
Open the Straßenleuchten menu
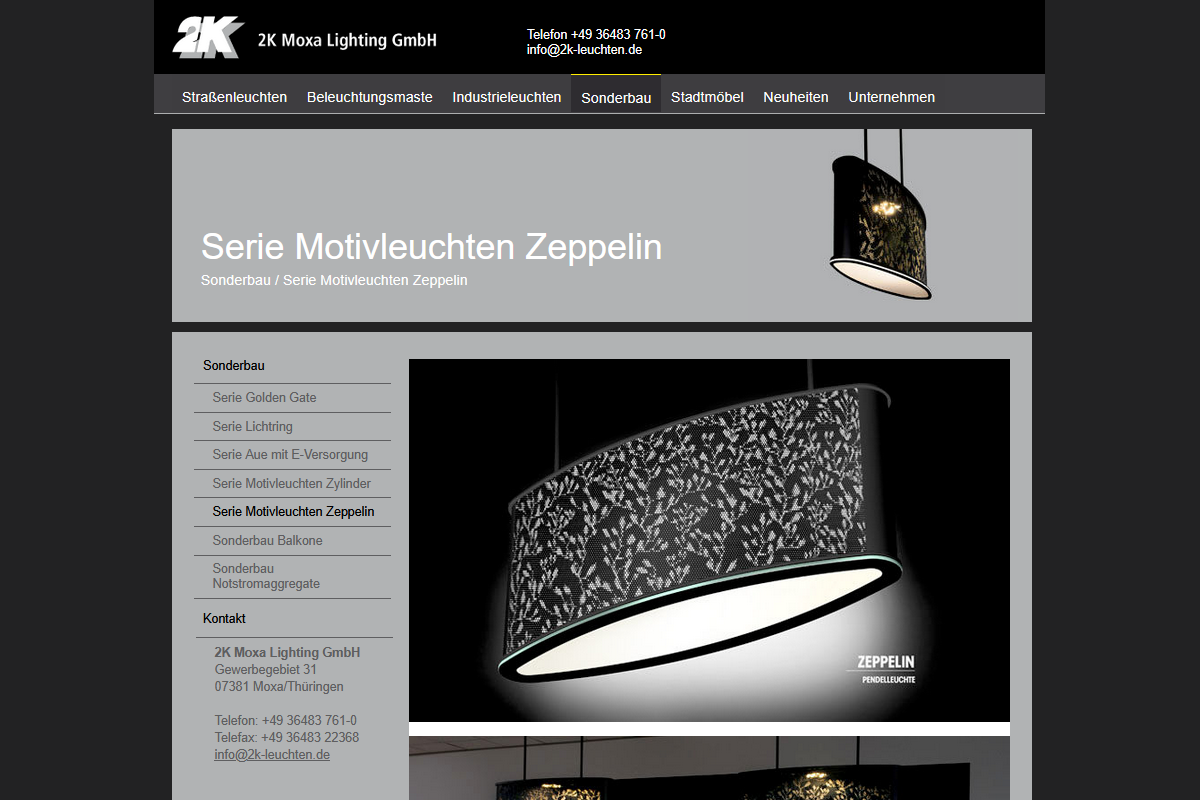point(234,97)
